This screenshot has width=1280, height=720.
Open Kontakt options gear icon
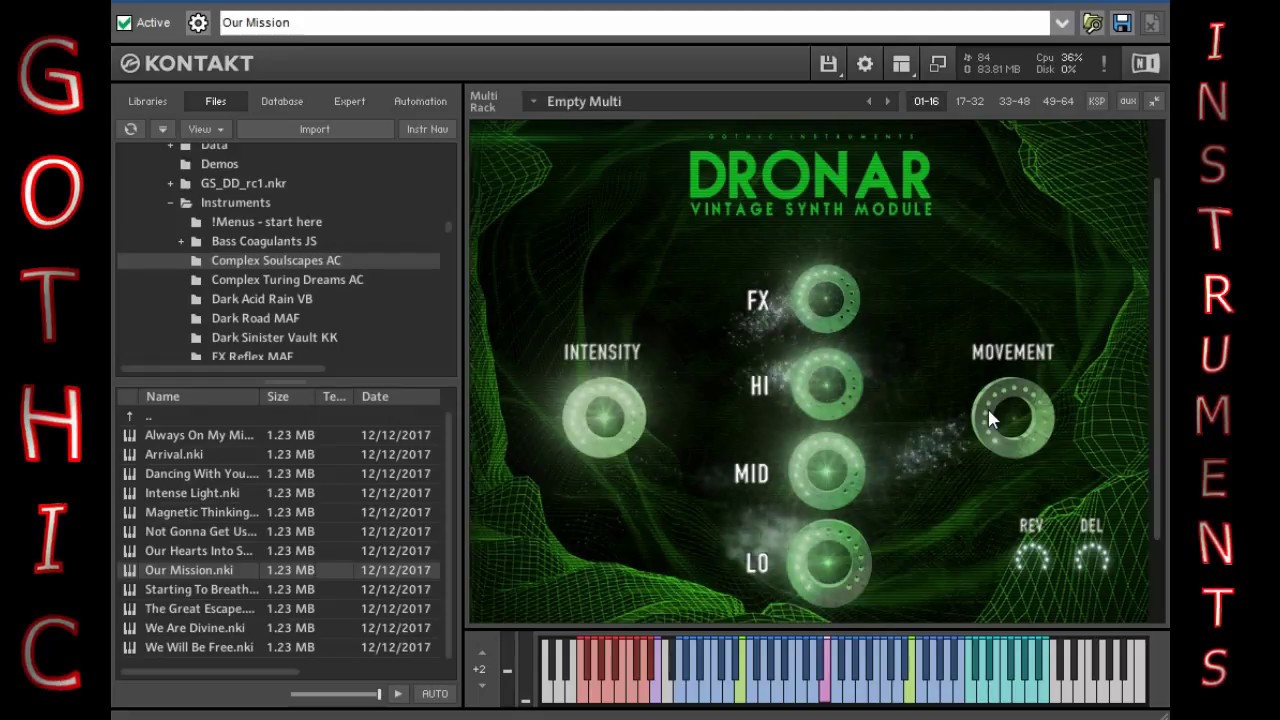pos(865,64)
